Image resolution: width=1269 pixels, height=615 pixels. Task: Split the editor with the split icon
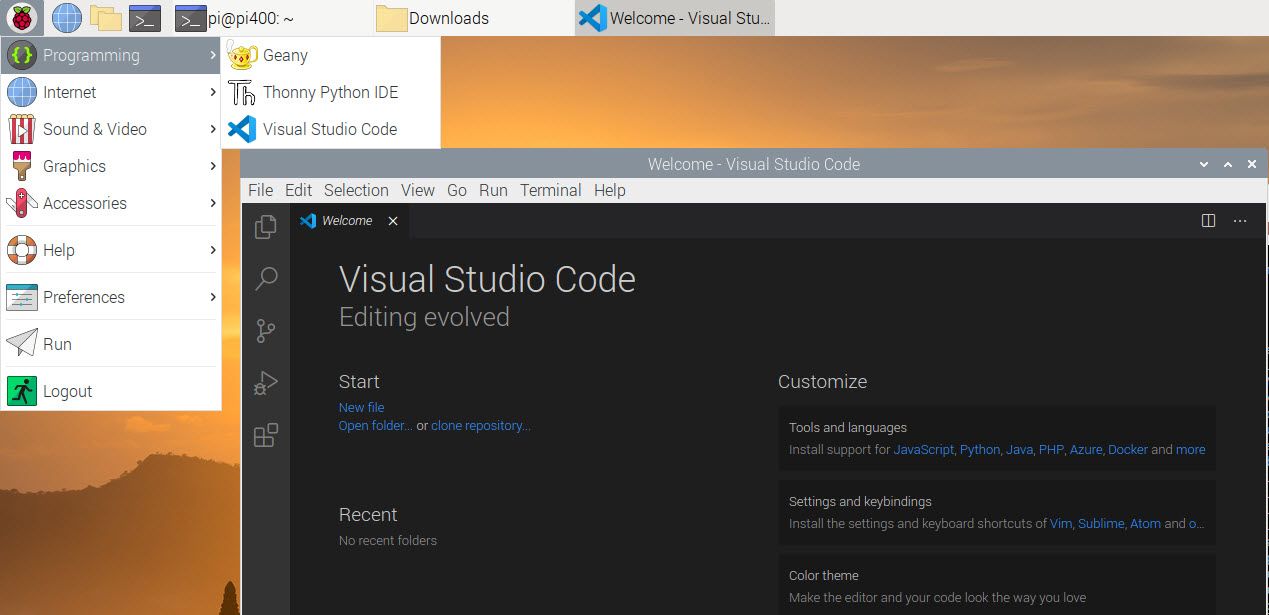click(x=1208, y=220)
